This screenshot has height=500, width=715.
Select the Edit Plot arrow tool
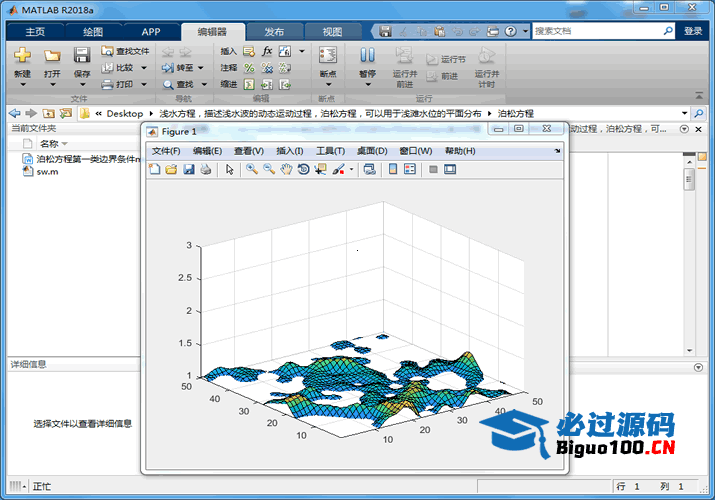(x=229, y=170)
